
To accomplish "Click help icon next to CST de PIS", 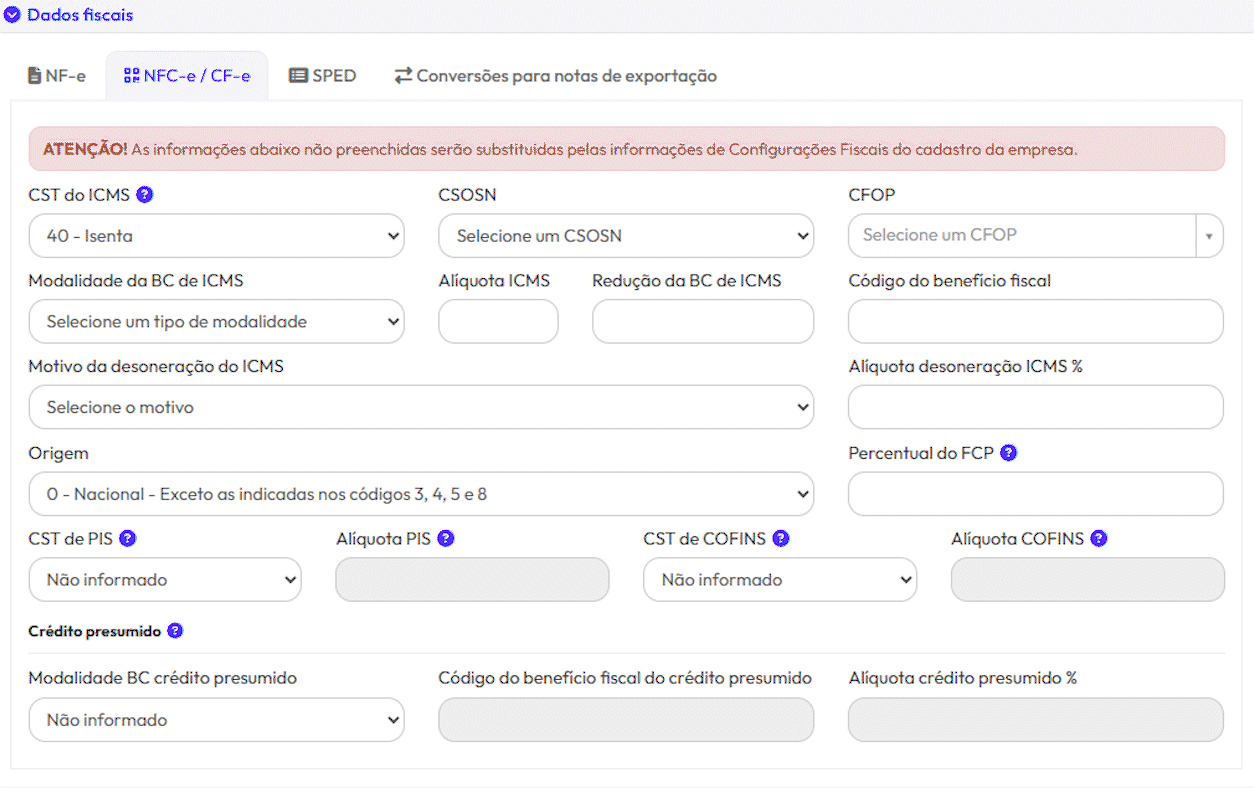I will (x=127, y=539).
